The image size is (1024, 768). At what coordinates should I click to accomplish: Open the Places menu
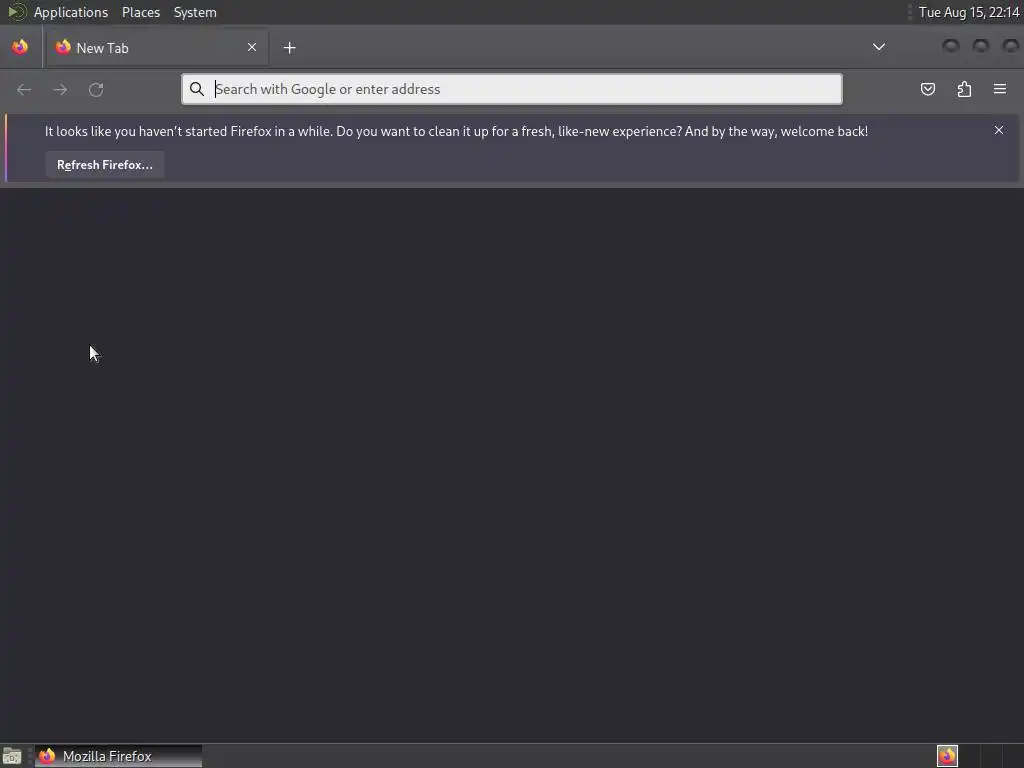pos(141,12)
